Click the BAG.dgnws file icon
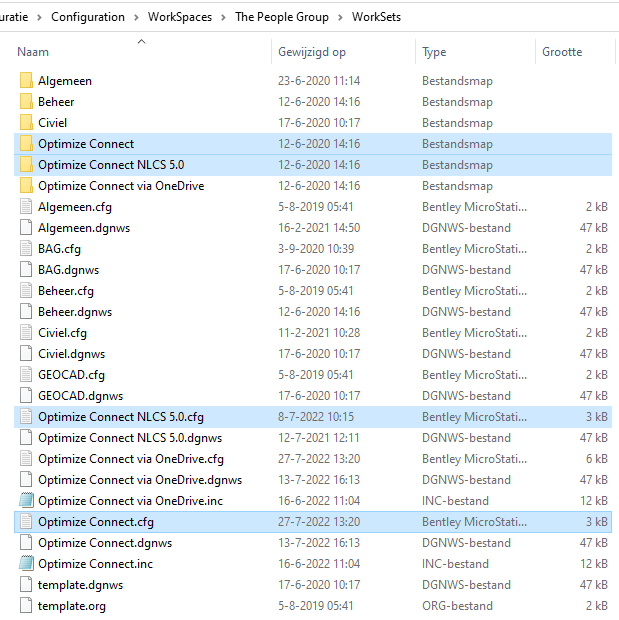Image resolution: width=619 pixels, height=620 pixels. point(26,270)
